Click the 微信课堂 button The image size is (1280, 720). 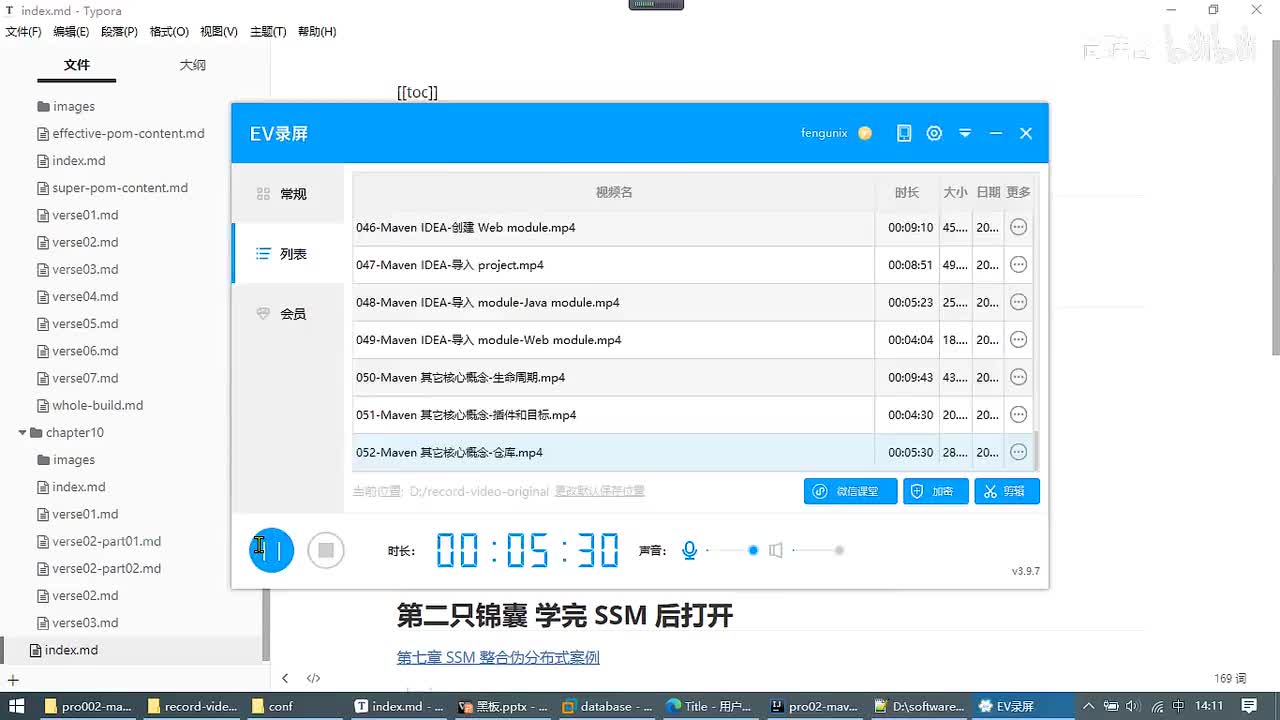(x=850, y=491)
